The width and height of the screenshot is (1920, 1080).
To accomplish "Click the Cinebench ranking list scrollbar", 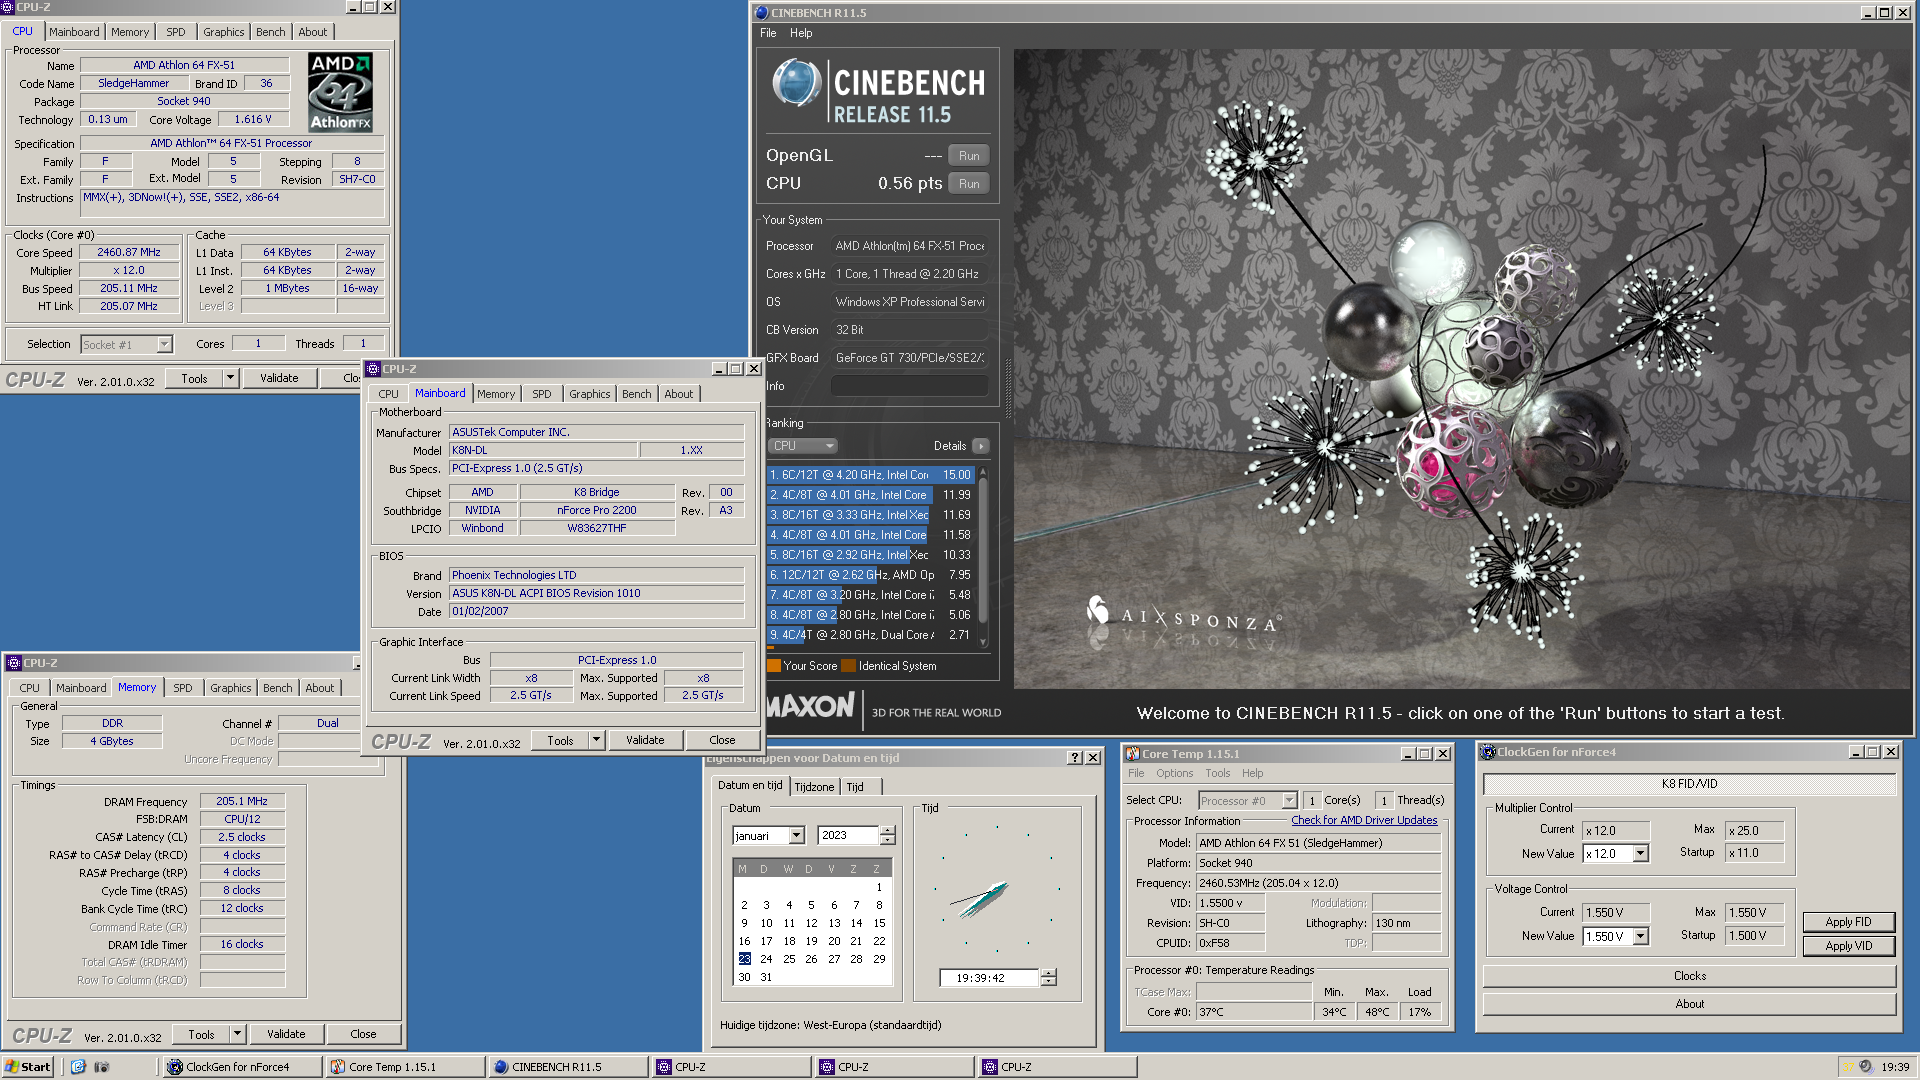I will (x=983, y=555).
